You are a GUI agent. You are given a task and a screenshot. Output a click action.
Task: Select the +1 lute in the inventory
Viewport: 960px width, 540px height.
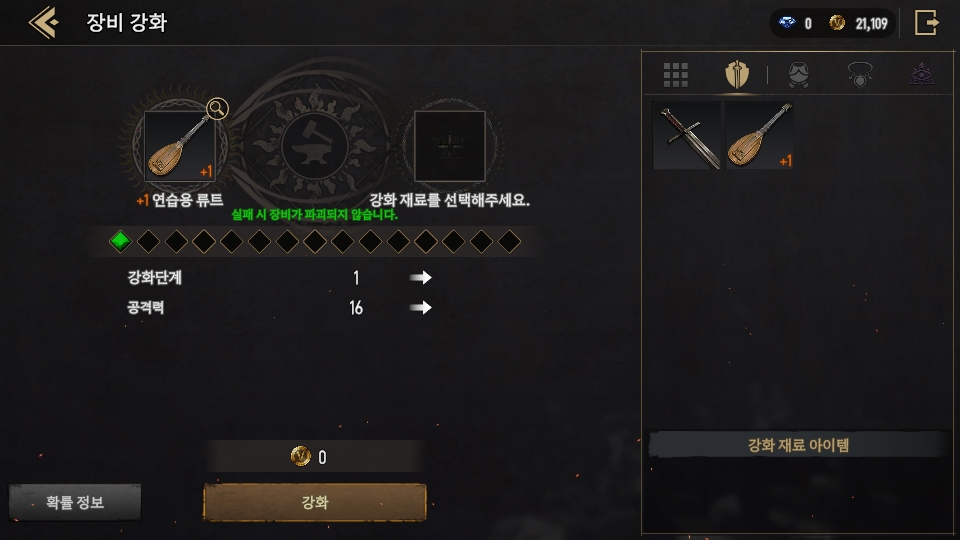(x=759, y=135)
